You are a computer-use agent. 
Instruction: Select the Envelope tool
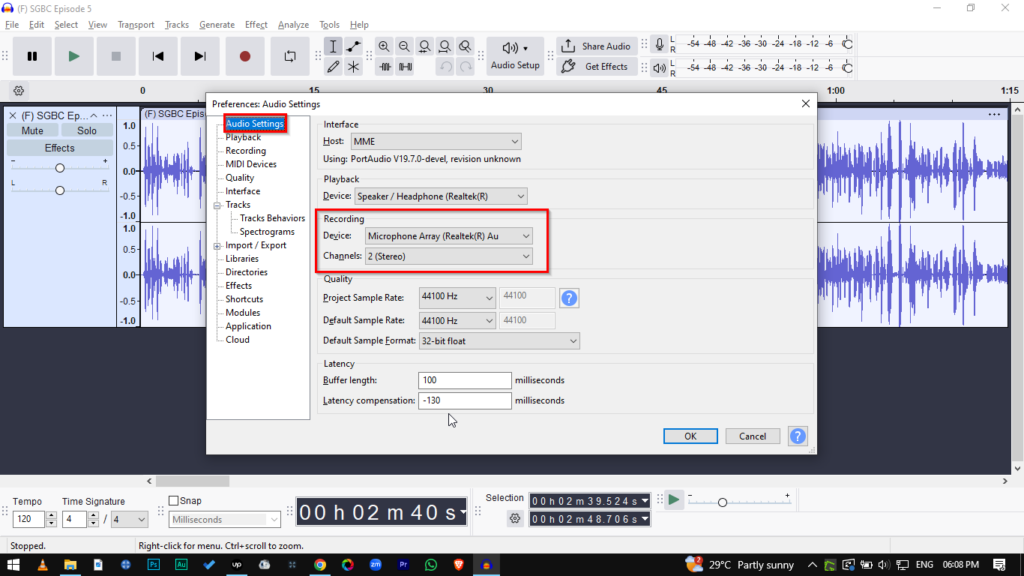pos(353,47)
